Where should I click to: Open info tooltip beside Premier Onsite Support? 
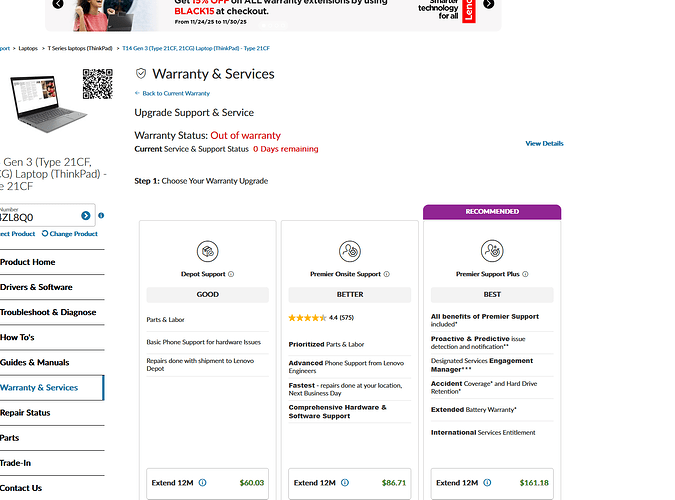coord(386,273)
